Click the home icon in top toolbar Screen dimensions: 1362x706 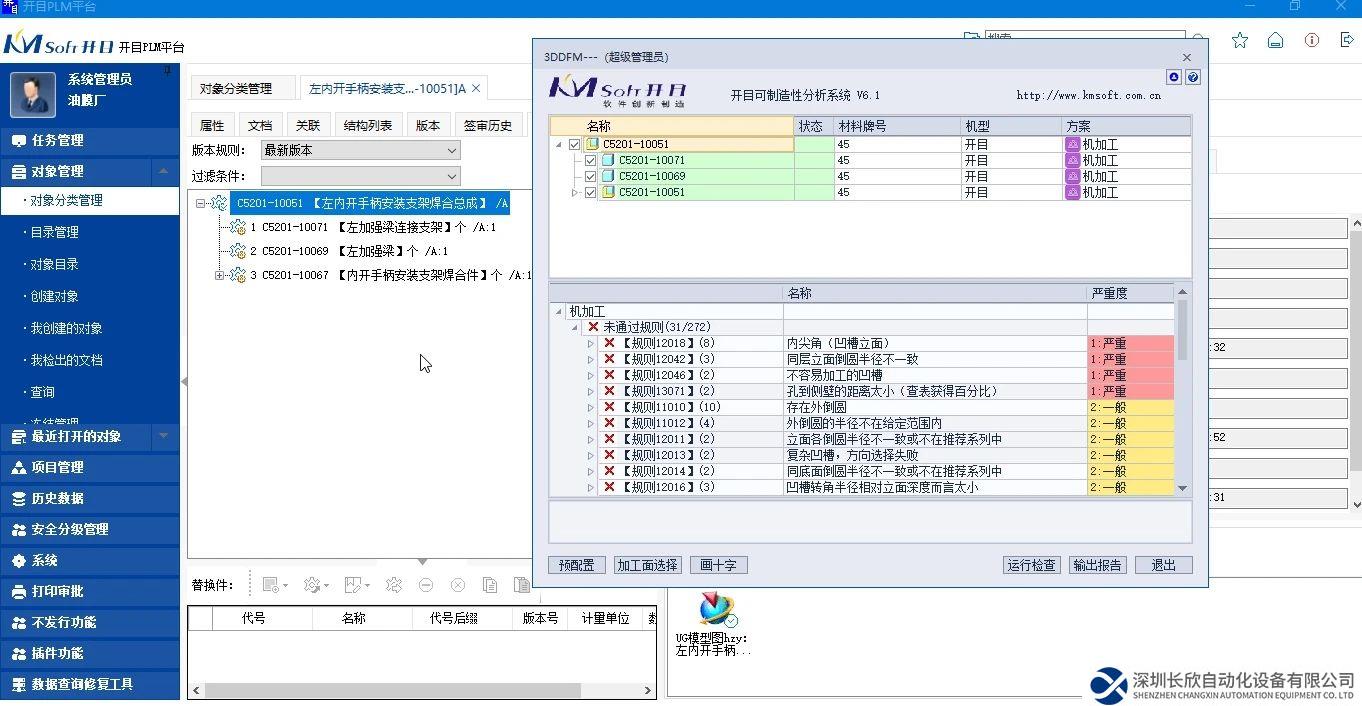(1275, 40)
